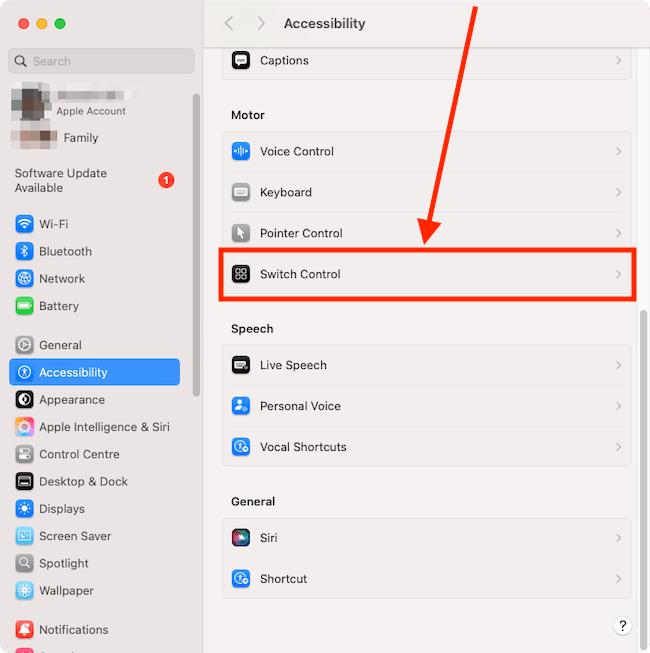Screen dimensions: 650x653
Task: Select Appearance in the sidebar
Action: pos(71,400)
